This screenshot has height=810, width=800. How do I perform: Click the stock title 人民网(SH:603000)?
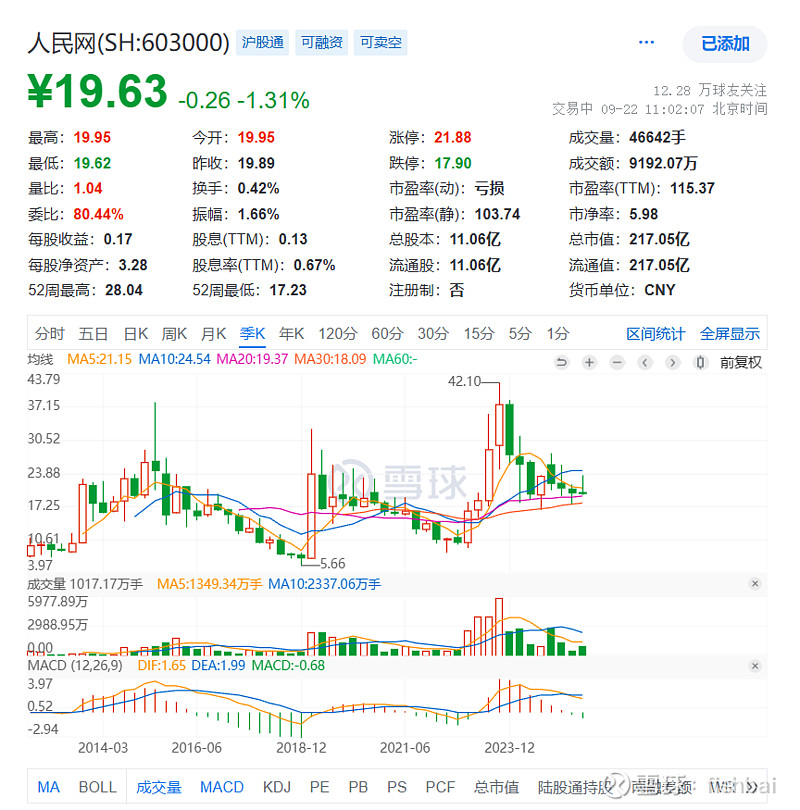pos(129,43)
